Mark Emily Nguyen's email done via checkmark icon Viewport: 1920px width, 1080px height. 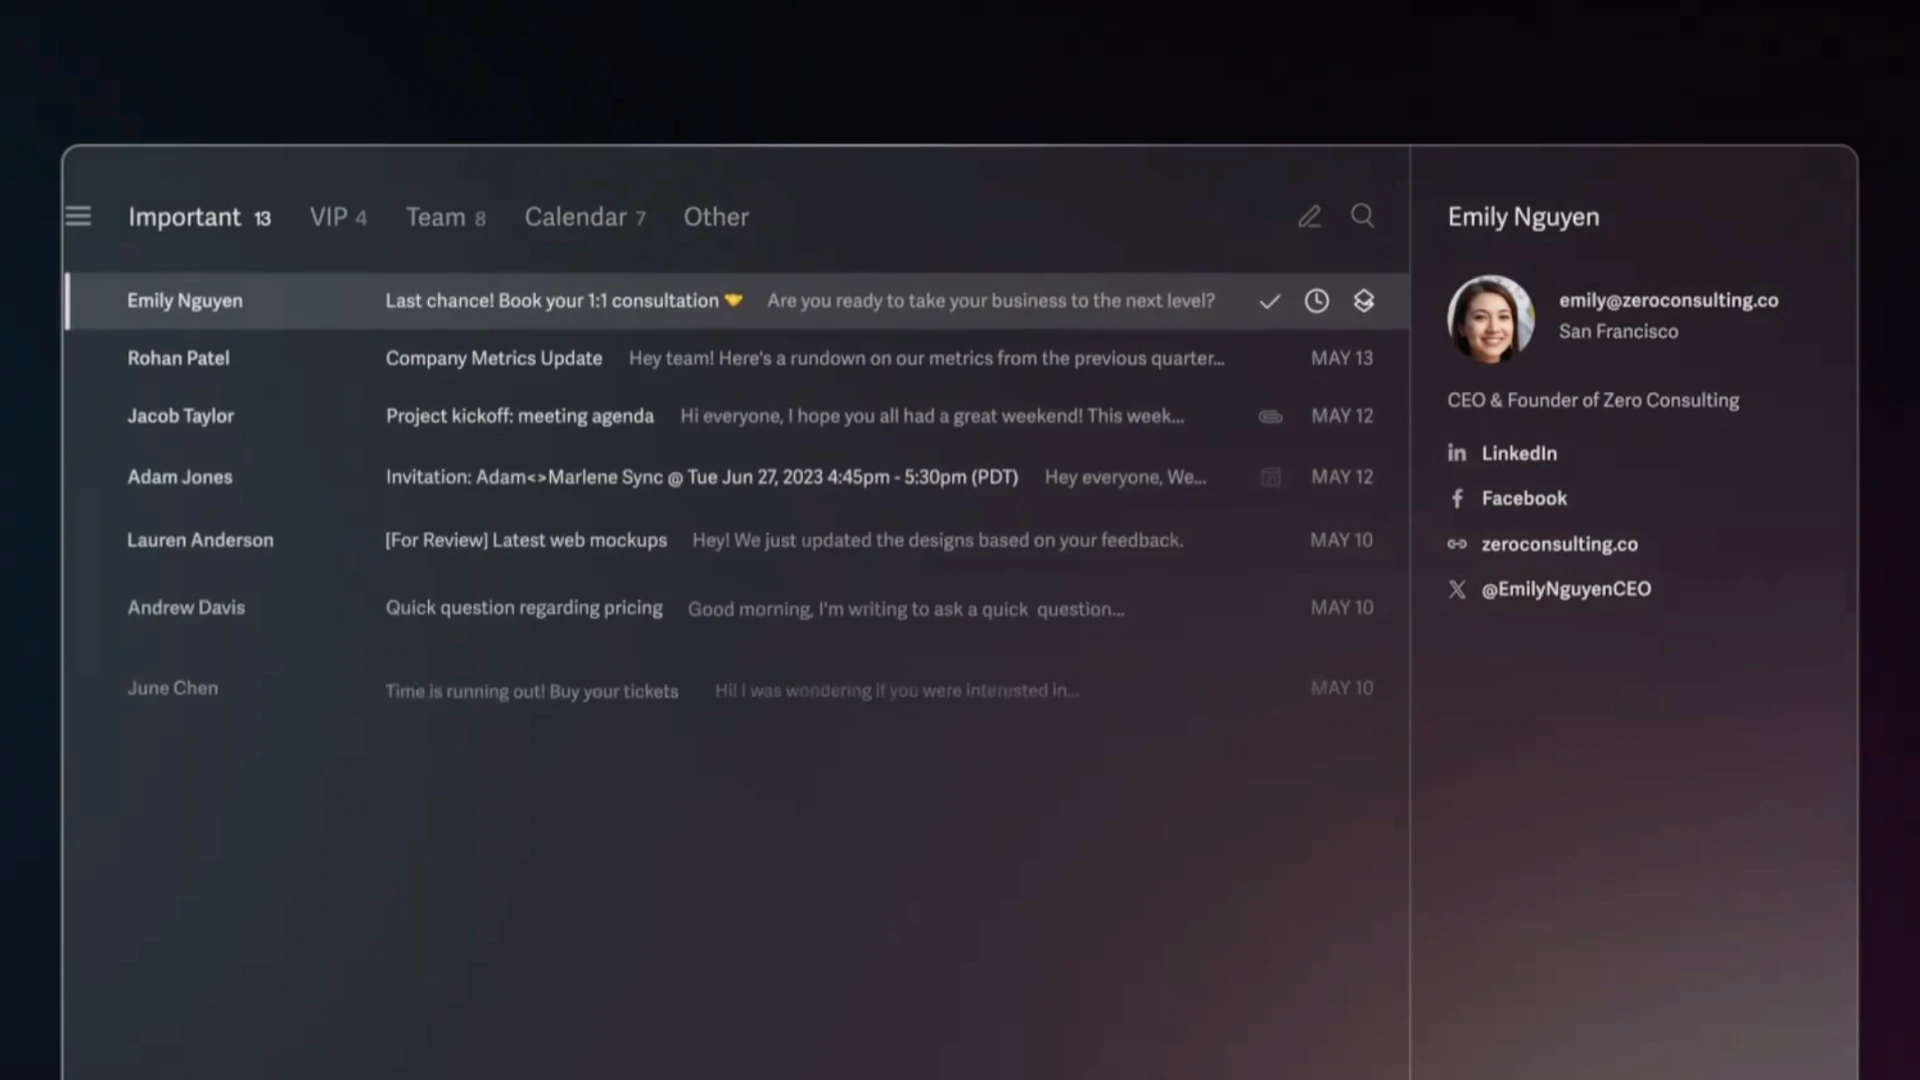[x=1269, y=300]
